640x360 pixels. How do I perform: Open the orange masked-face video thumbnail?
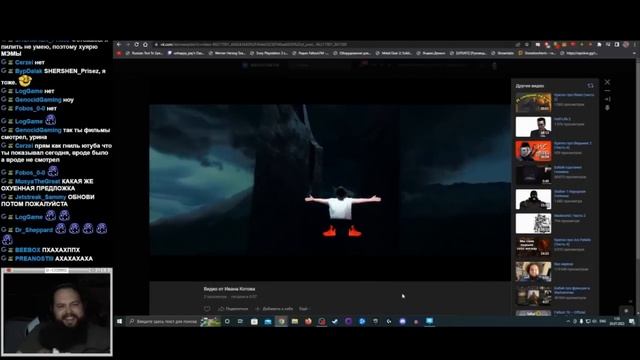[533, 151]
